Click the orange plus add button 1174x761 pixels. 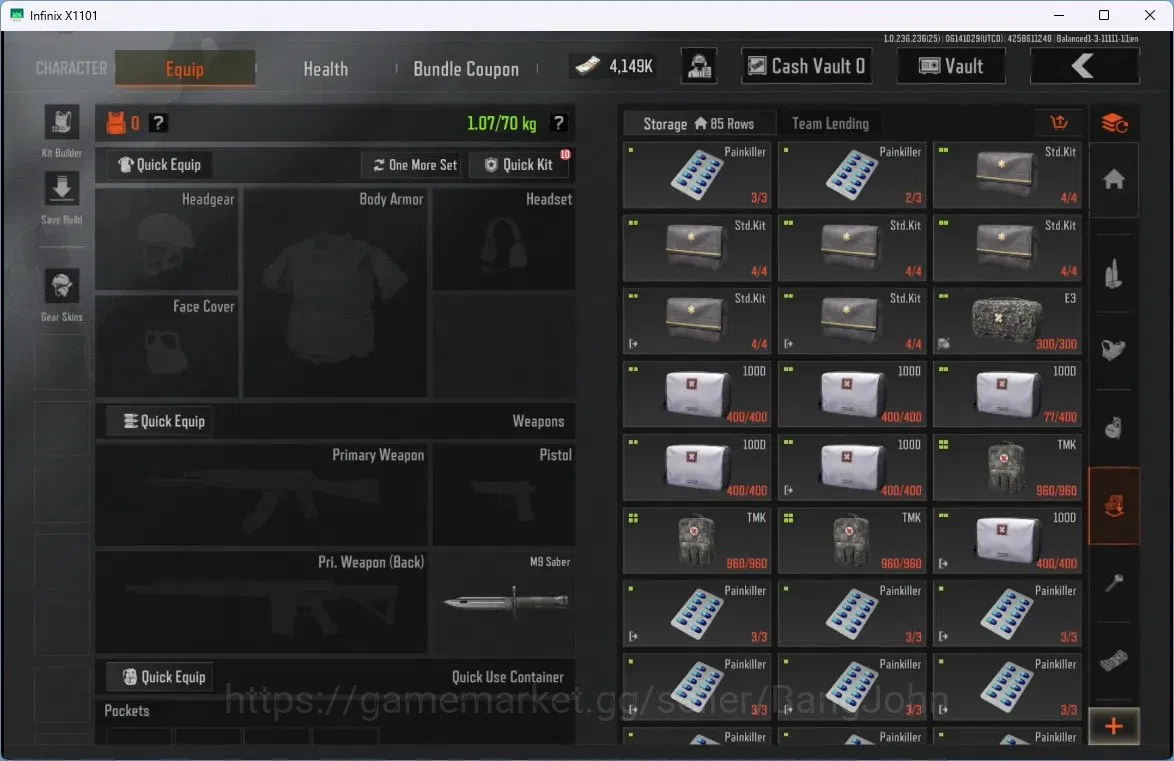pos(1114,726)
